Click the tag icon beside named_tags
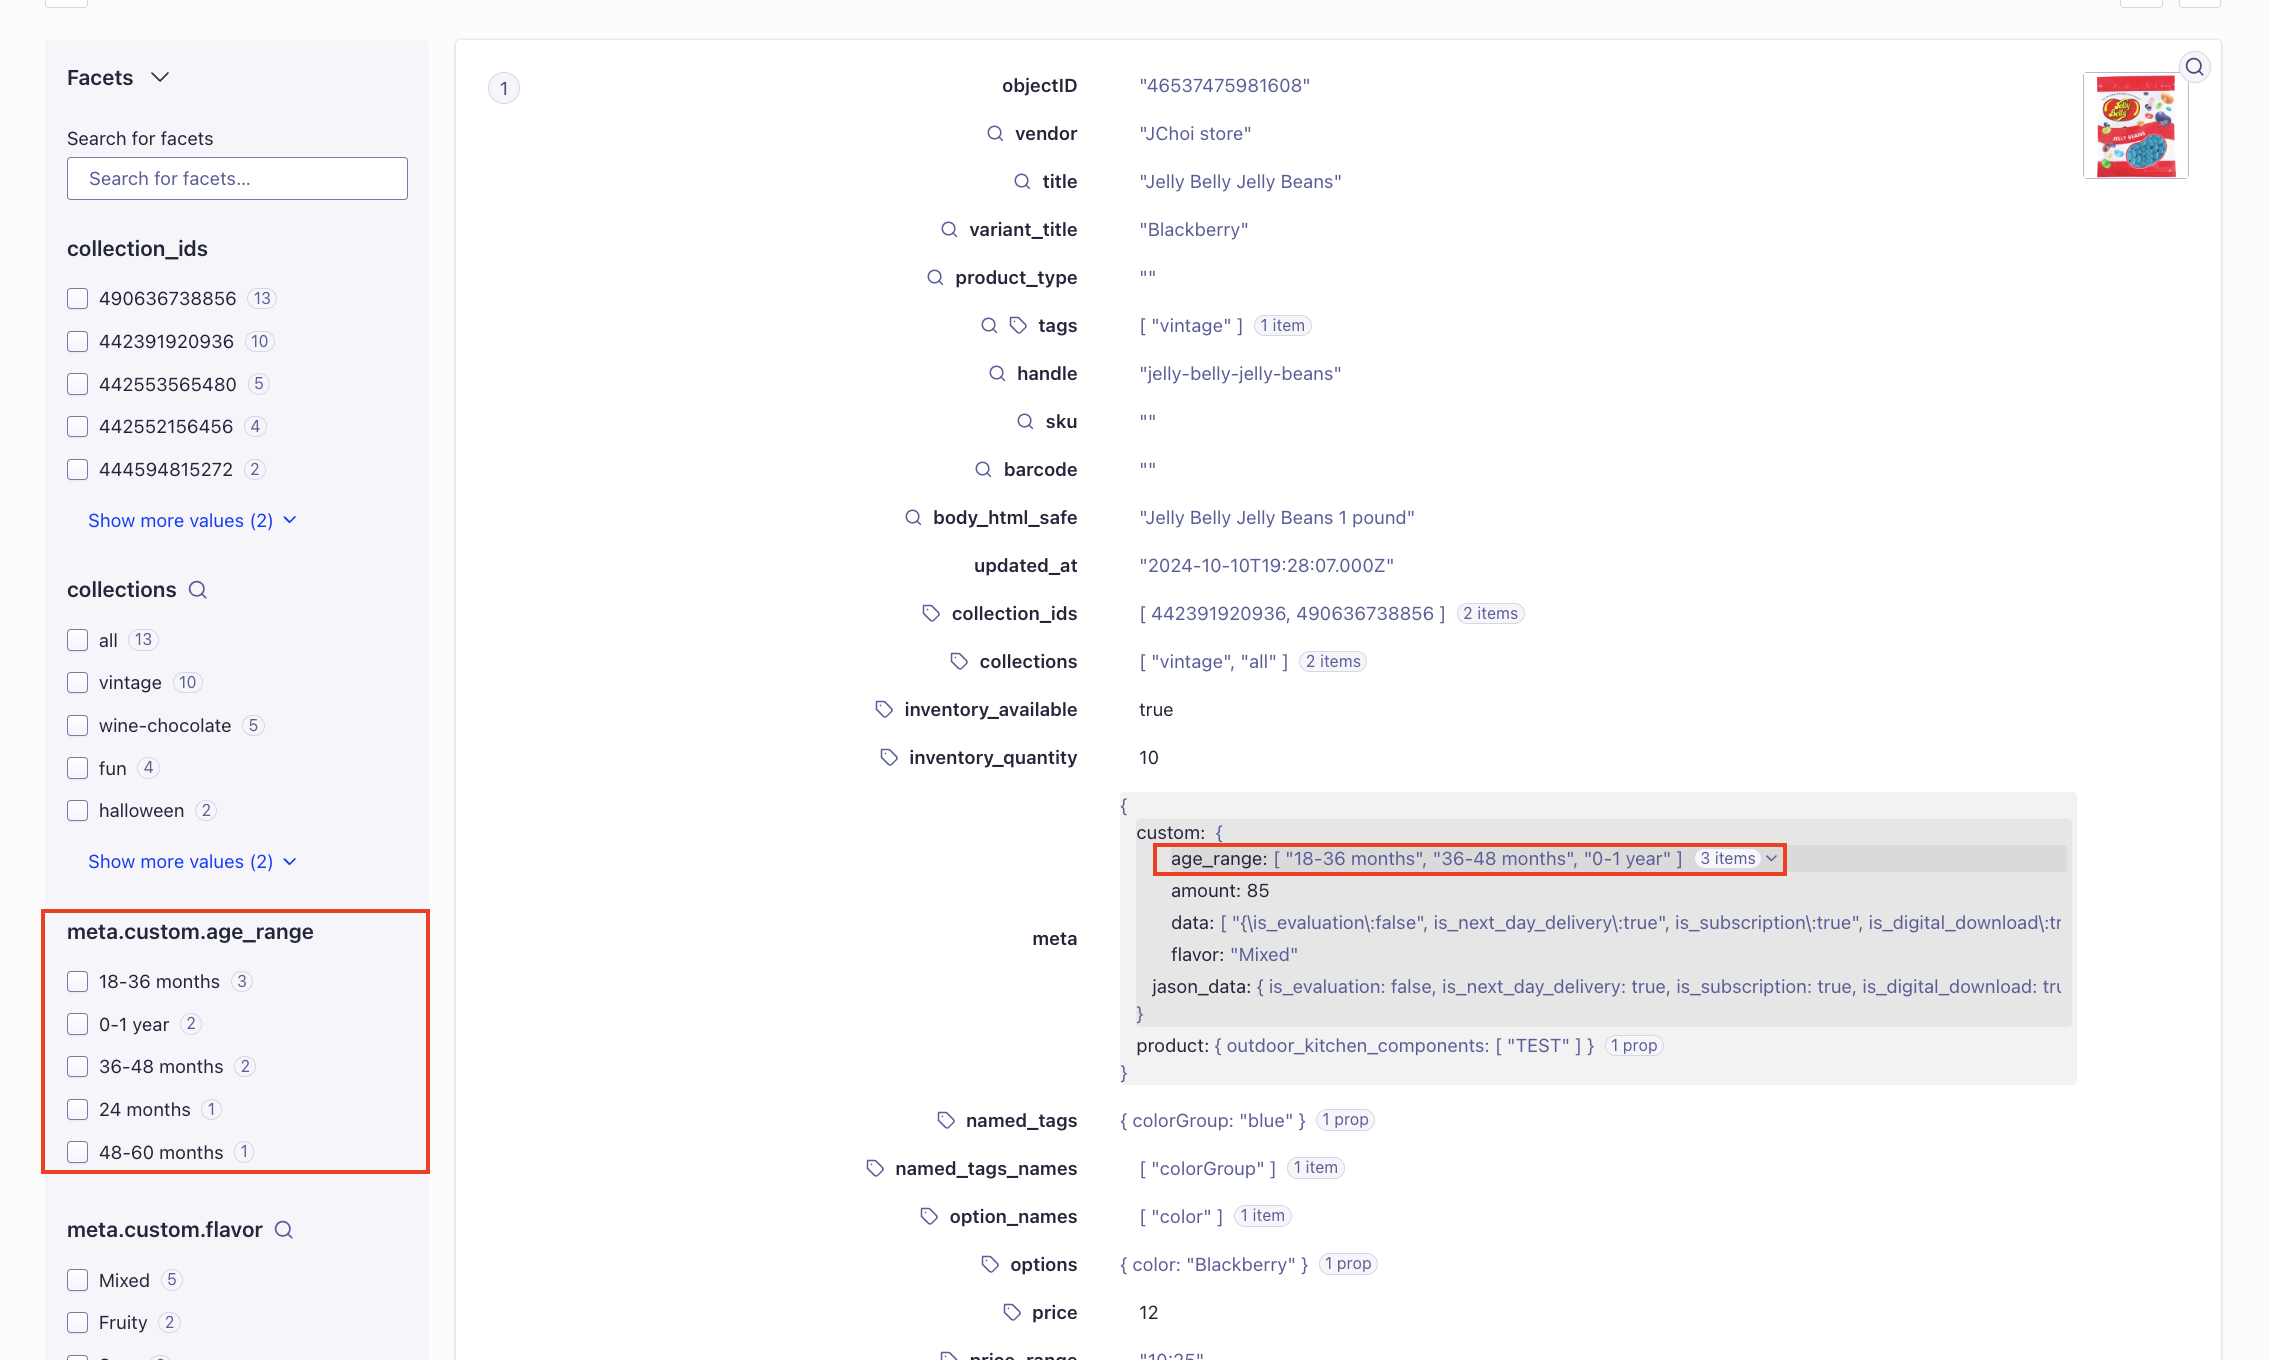This screenshot has height=1360, width=2270. 946,1120
